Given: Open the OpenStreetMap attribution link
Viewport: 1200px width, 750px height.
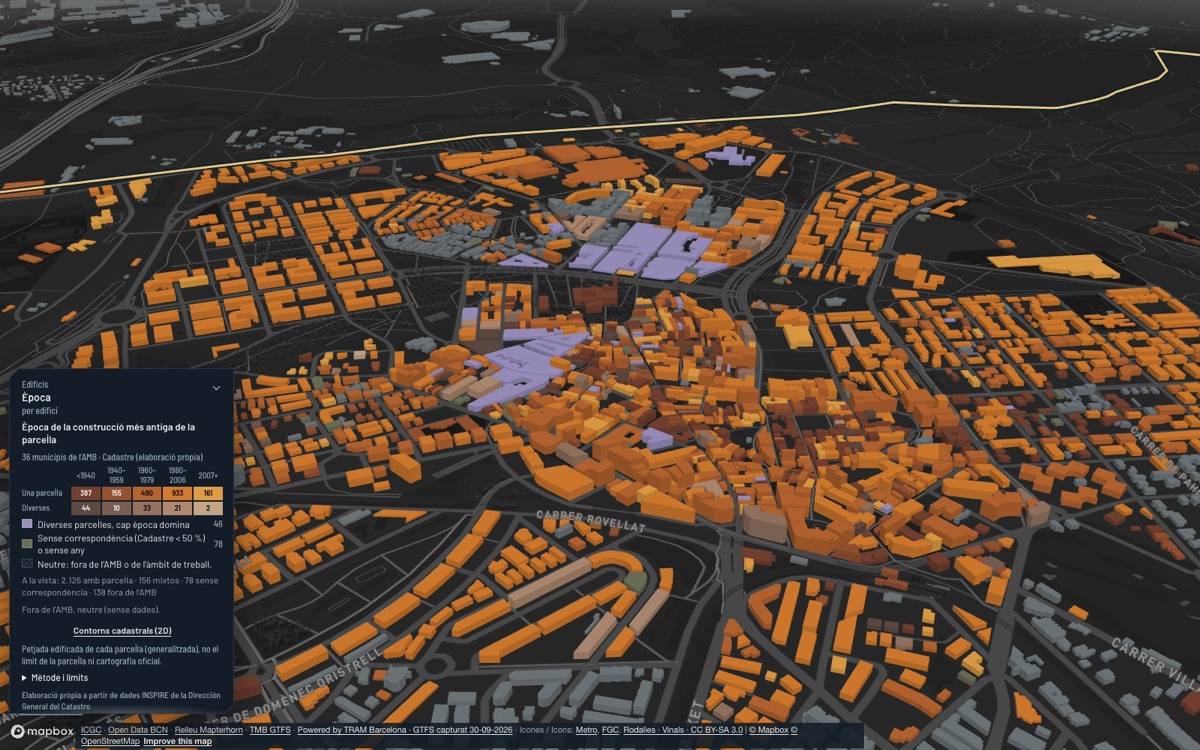Looking at the screenshot, I should pos(110,741).
